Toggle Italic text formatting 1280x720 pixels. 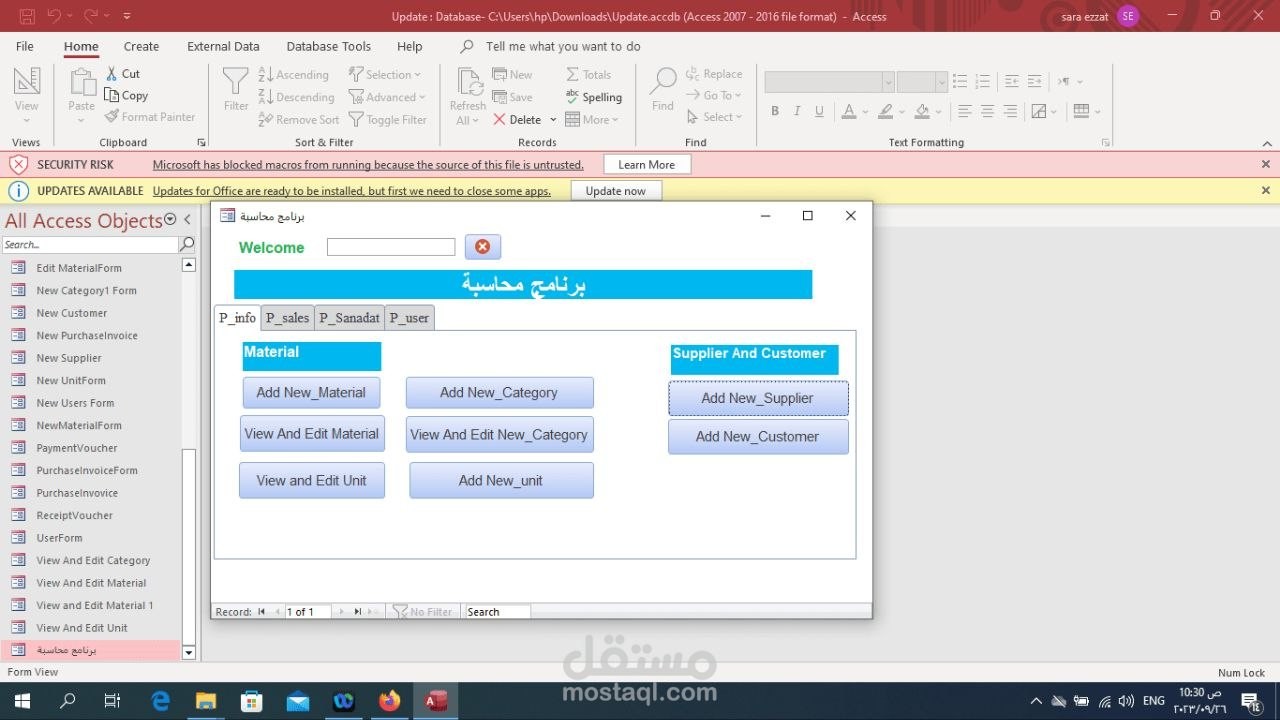click(x=798, y=111)
